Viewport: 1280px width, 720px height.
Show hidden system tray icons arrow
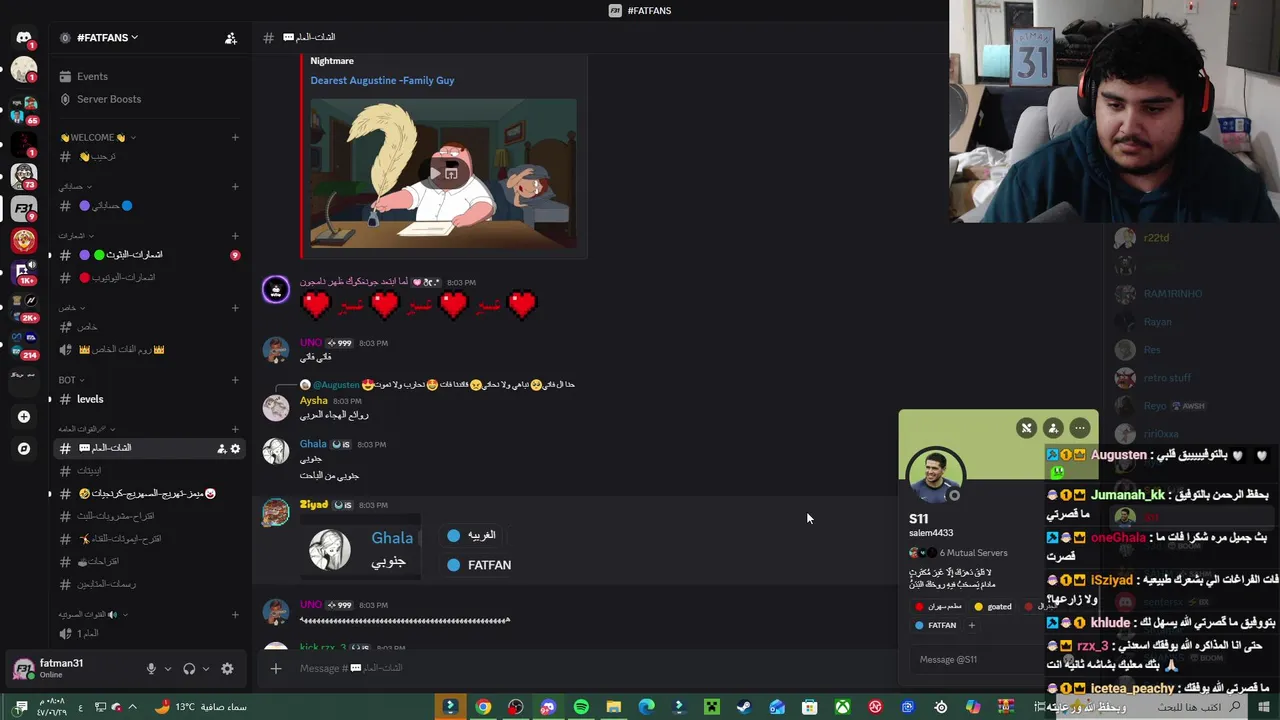click(x=132, y=707)
